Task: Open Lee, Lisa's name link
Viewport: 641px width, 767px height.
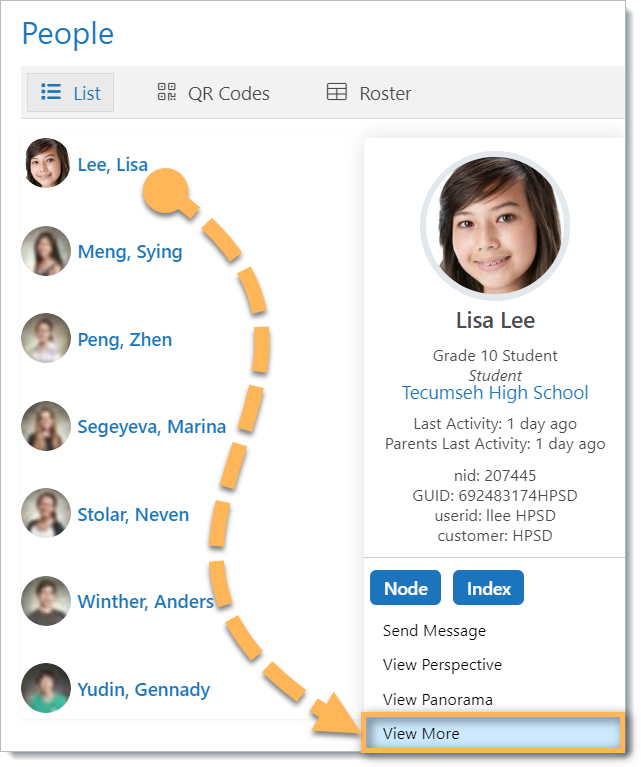Action: click(113, 165)
